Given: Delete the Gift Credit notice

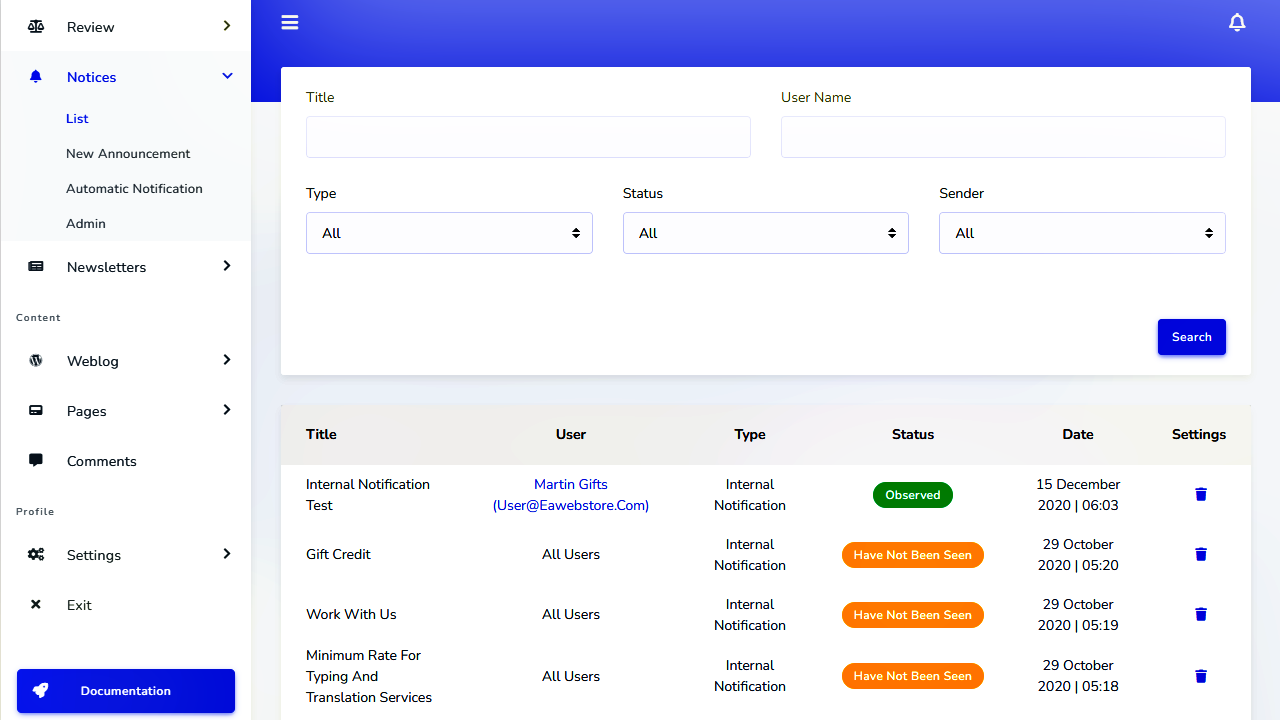Looking at the screenshot, I should 1200,554.
